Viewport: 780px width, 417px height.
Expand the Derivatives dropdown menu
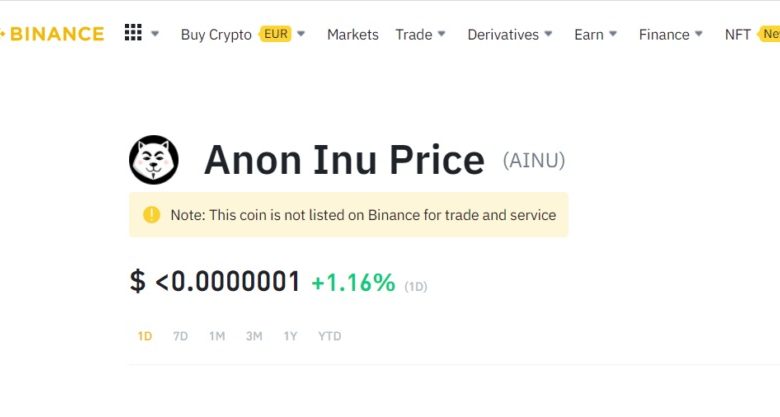coord(548,34)
